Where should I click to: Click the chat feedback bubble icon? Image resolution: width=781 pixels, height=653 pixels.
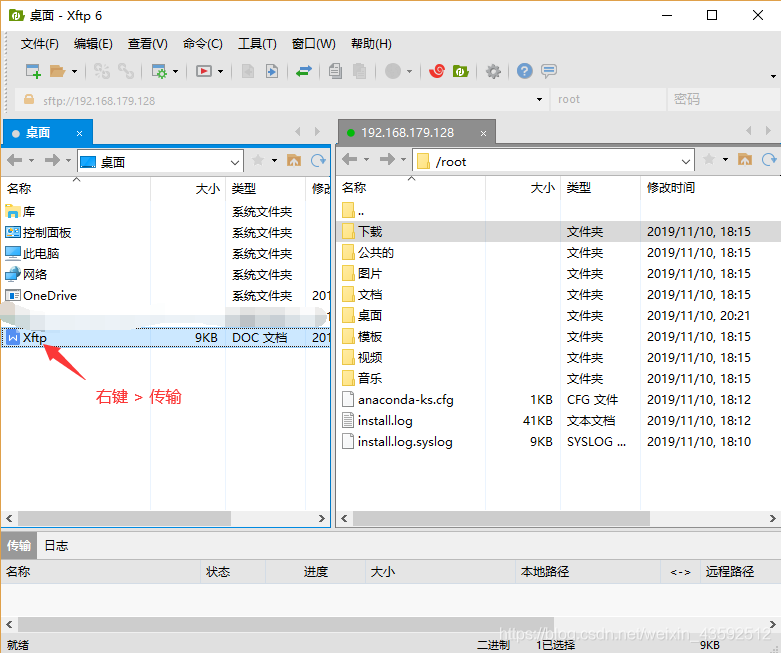tap(548, 71)
